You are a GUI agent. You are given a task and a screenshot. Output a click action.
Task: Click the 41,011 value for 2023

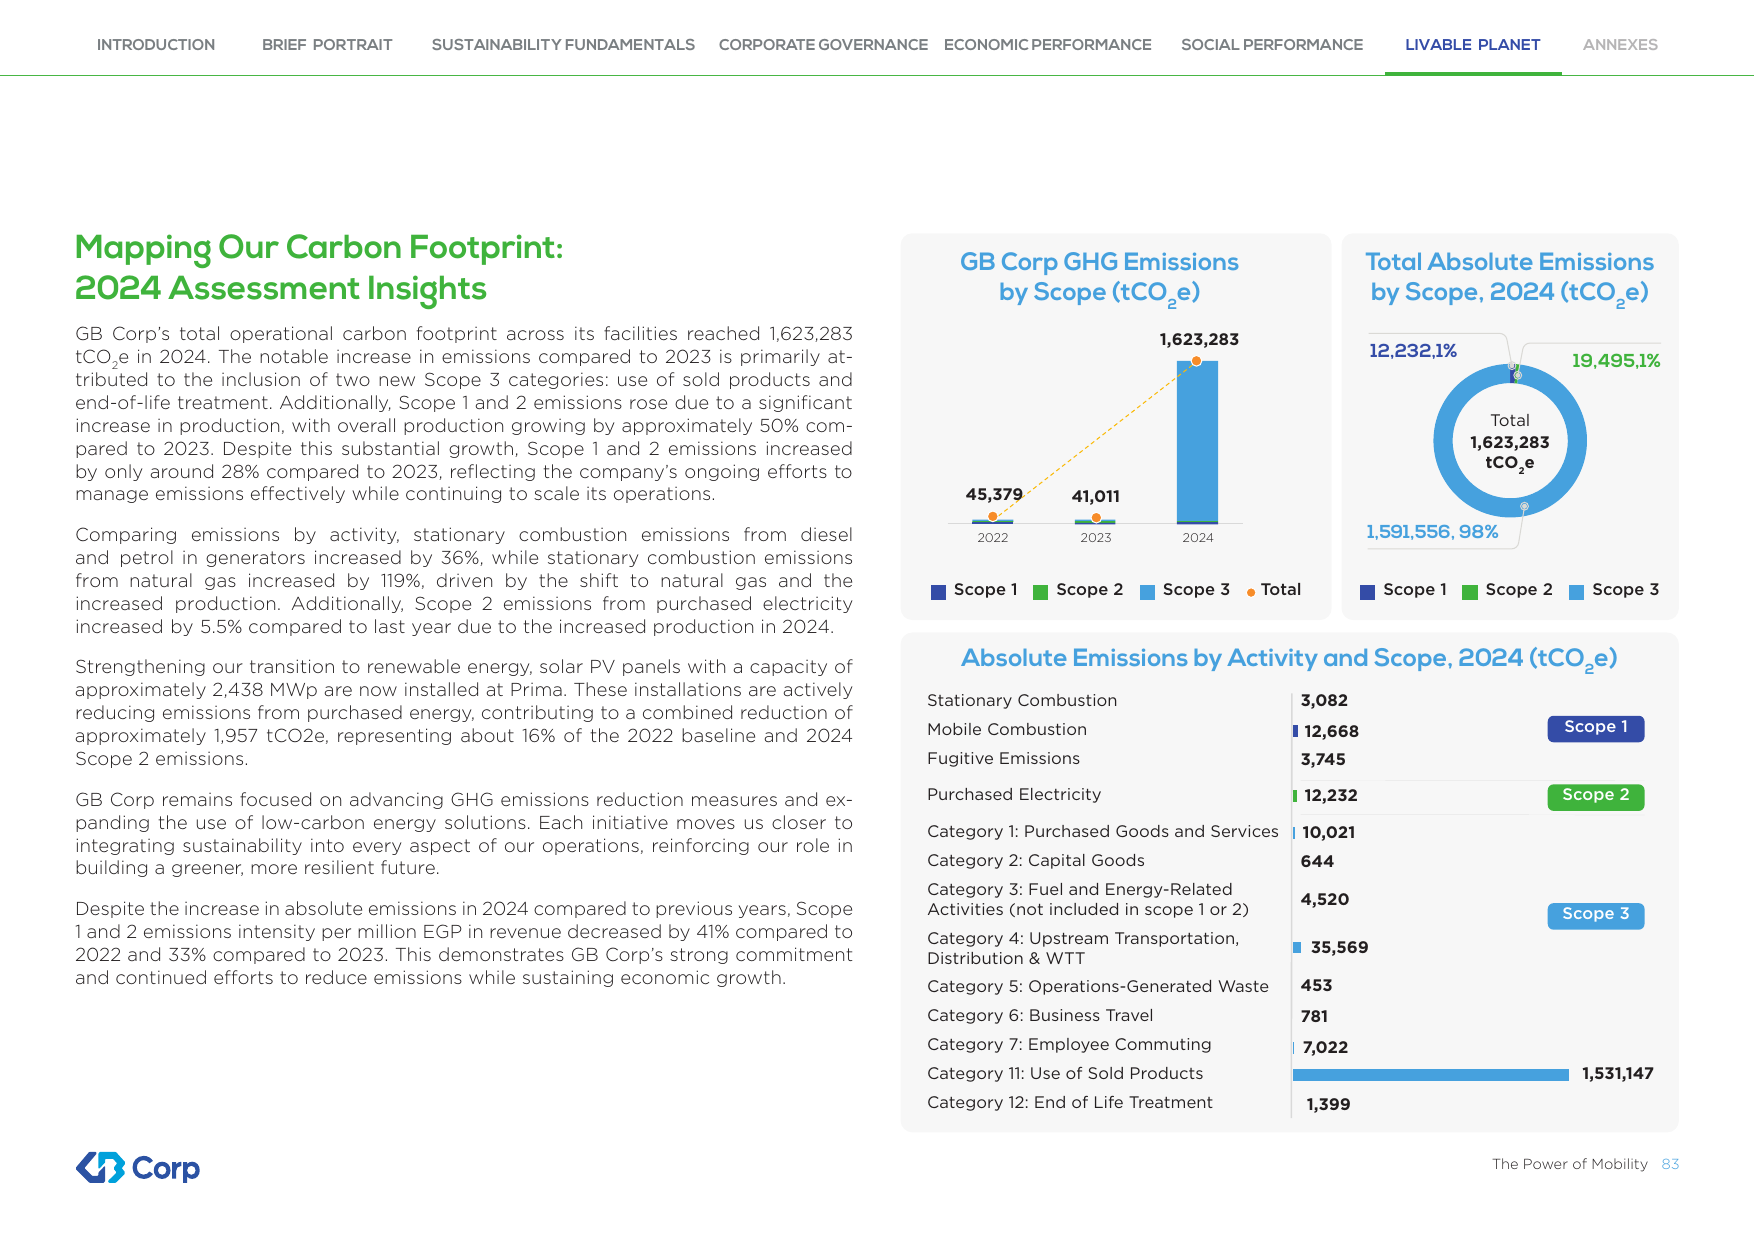[1096, 497]
